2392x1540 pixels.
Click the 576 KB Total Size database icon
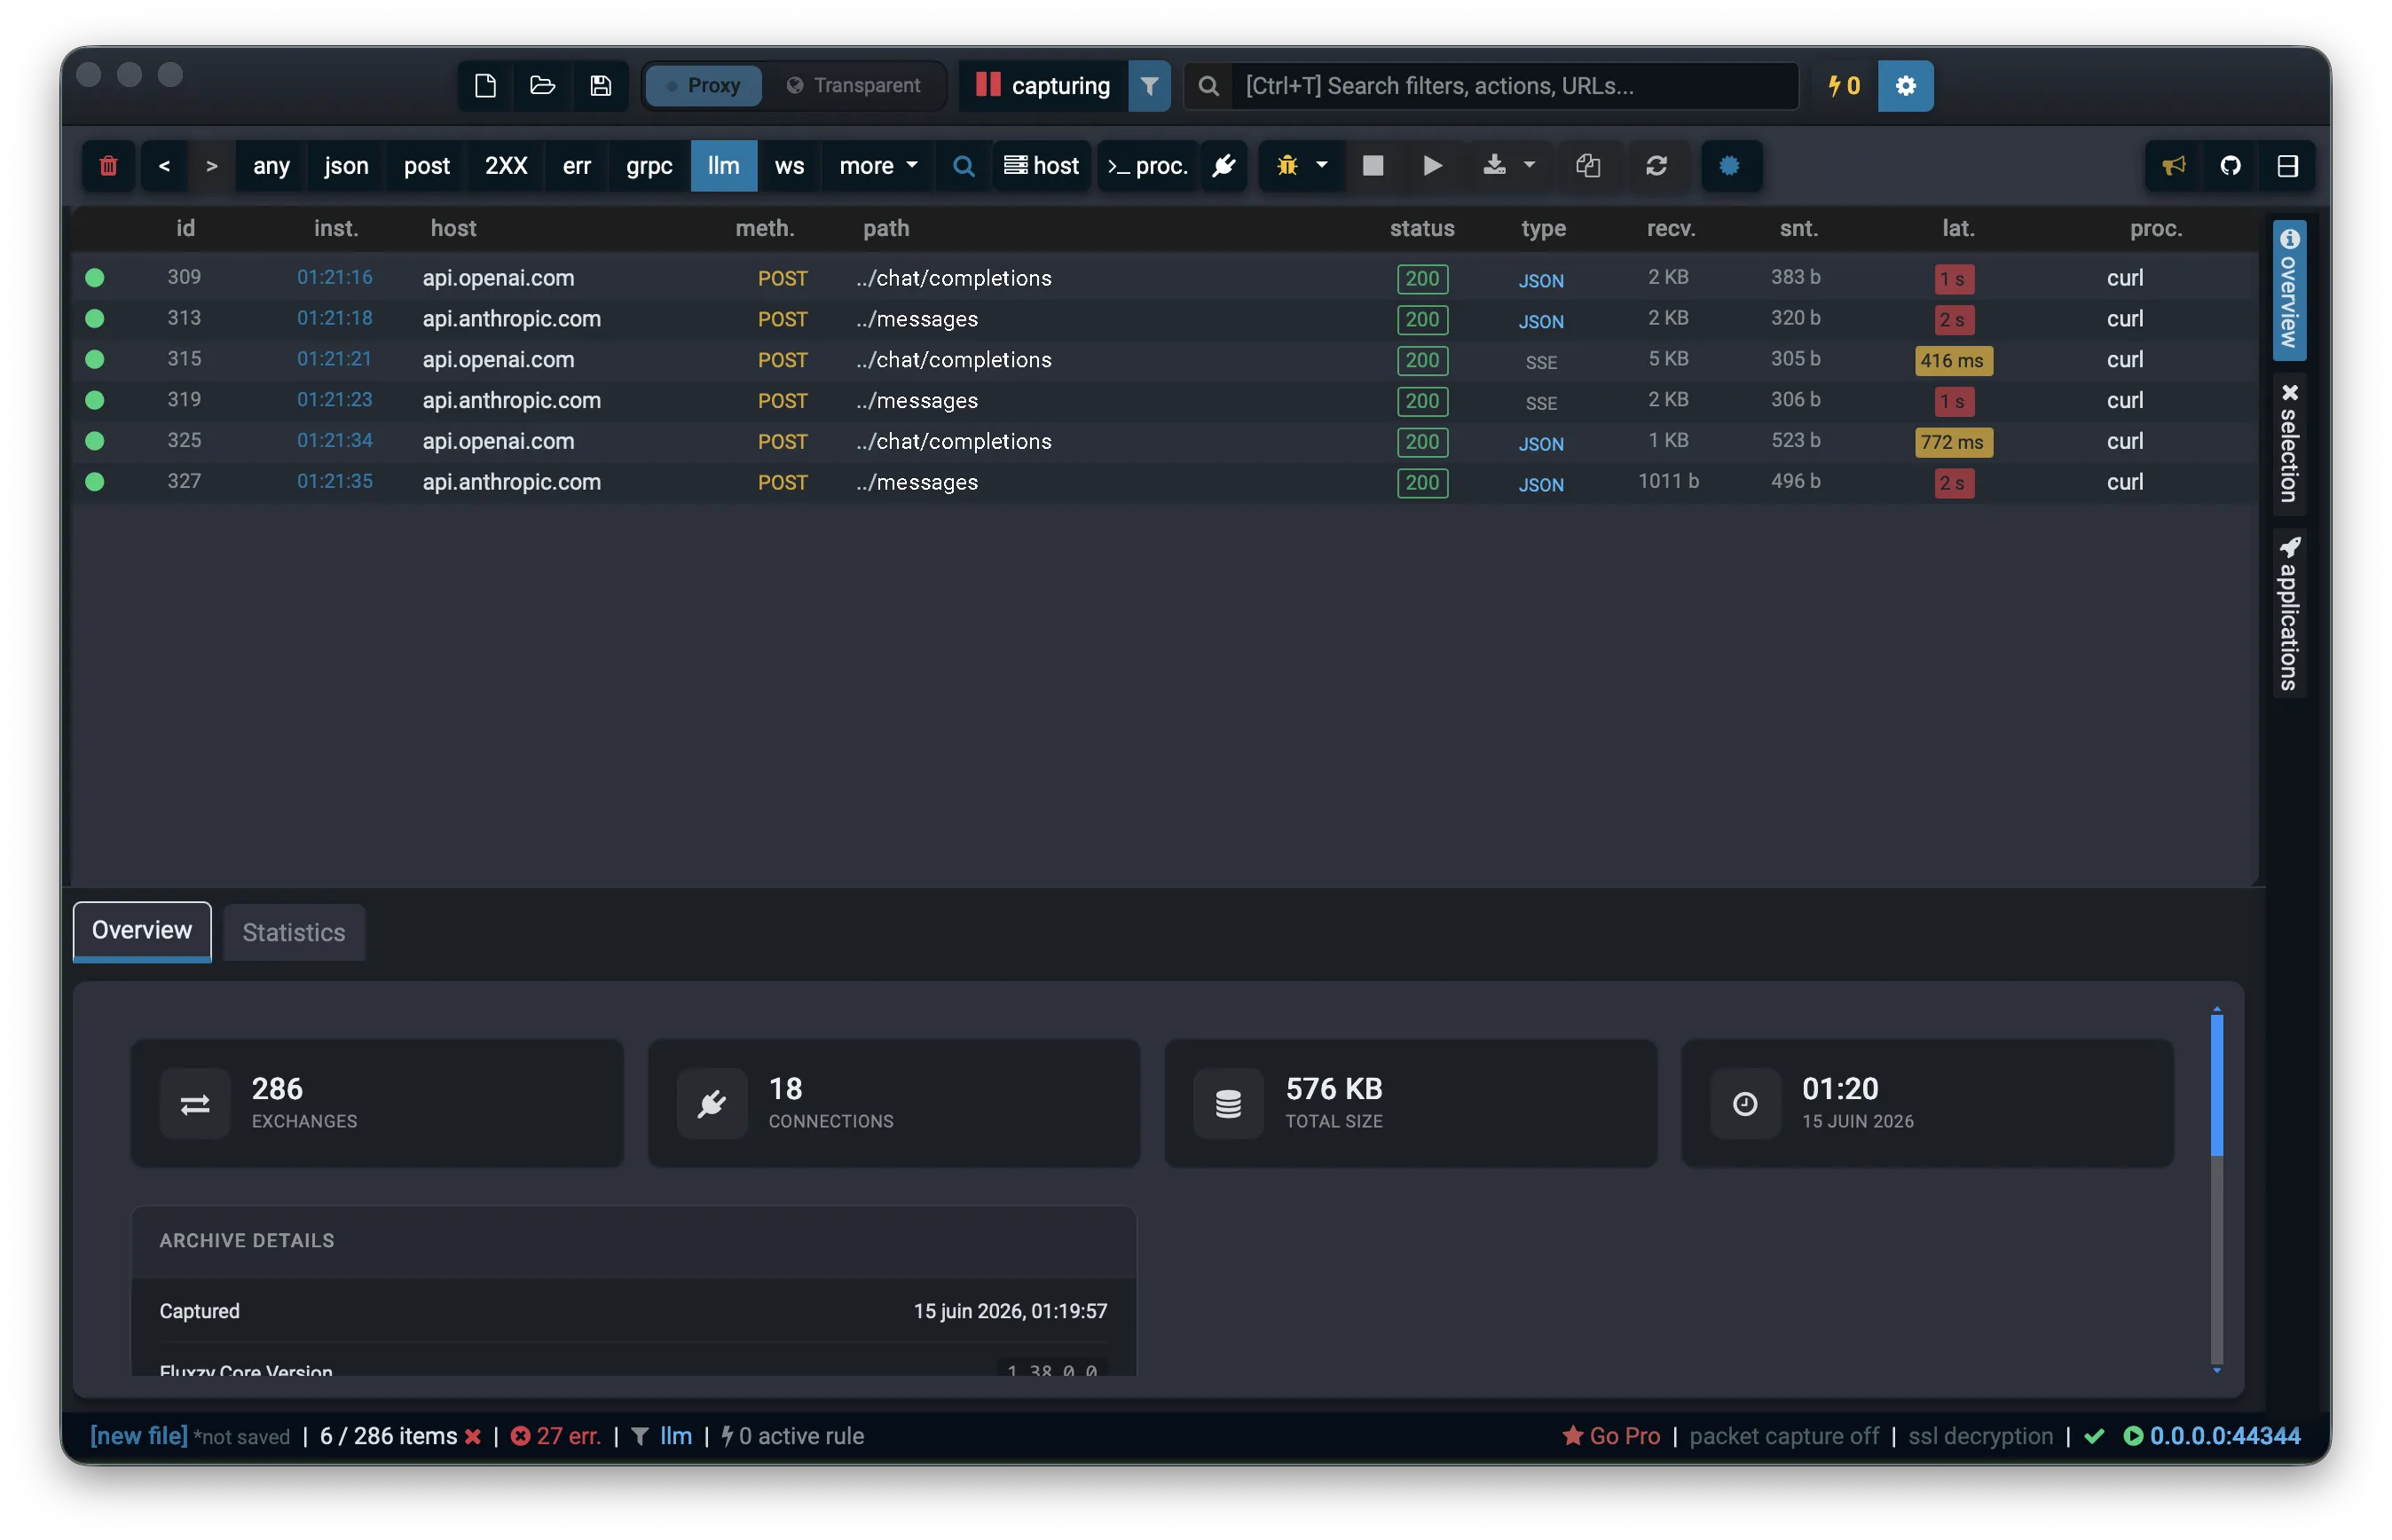(x=1228, y=1103)
